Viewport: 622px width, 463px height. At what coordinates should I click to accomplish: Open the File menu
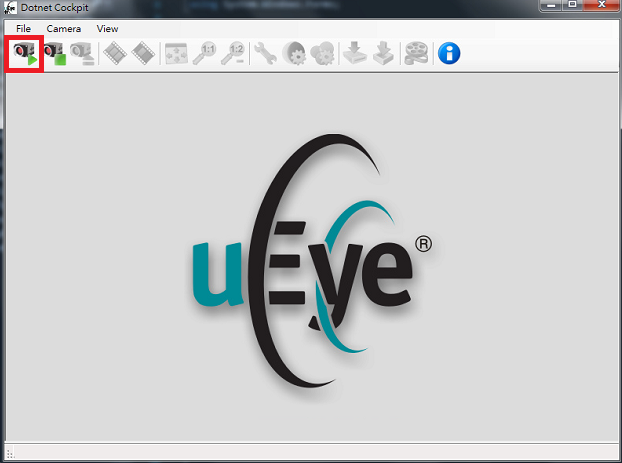coord(23,29)
